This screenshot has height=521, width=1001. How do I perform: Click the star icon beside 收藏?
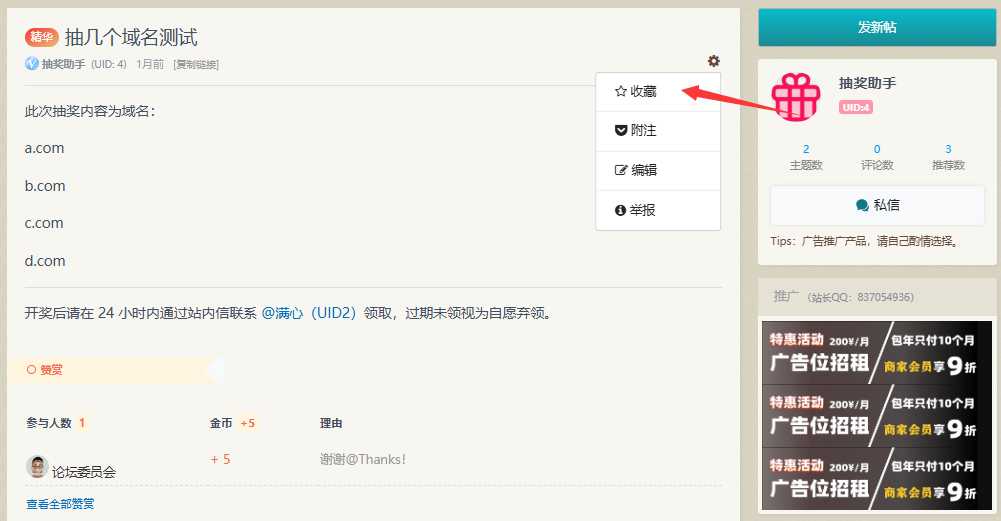pyautogui.click(x=621, y=91)
